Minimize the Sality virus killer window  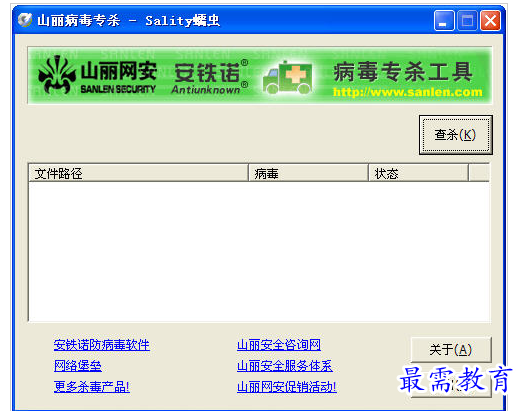click(x=444, y=21)
